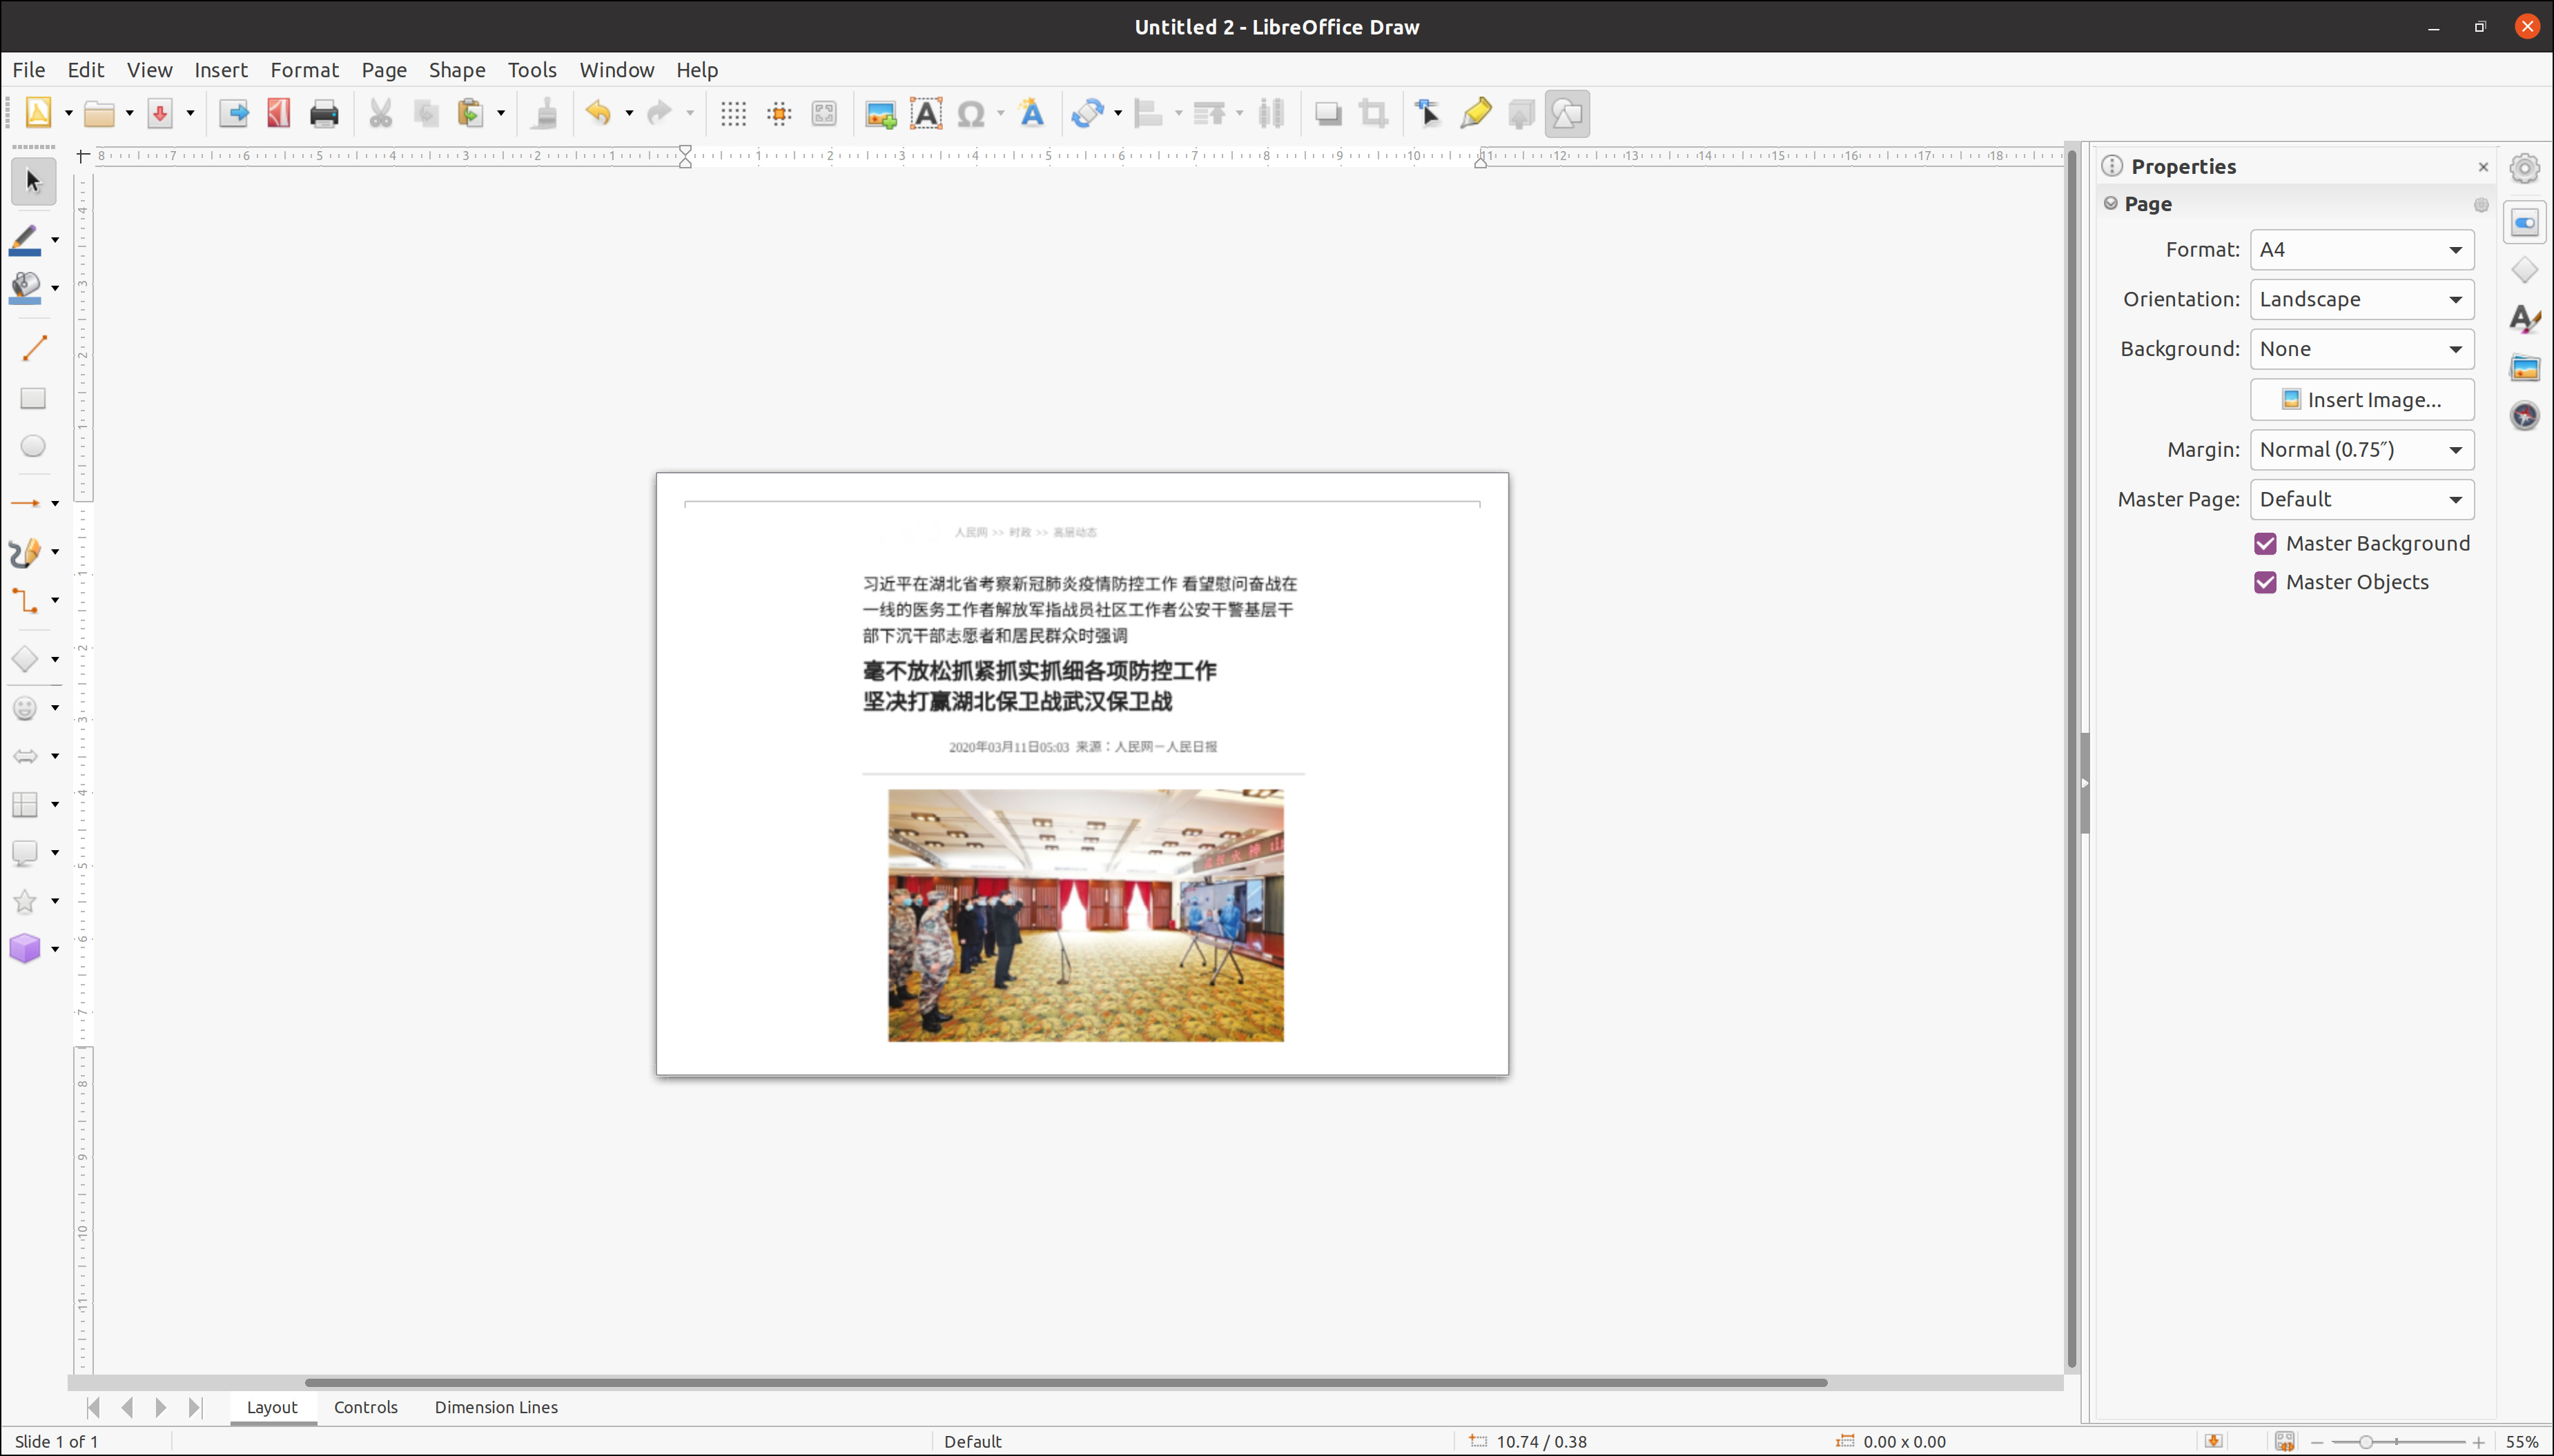Select the Ellipse tool
2554x1456 pixels.
coord(33,446)
